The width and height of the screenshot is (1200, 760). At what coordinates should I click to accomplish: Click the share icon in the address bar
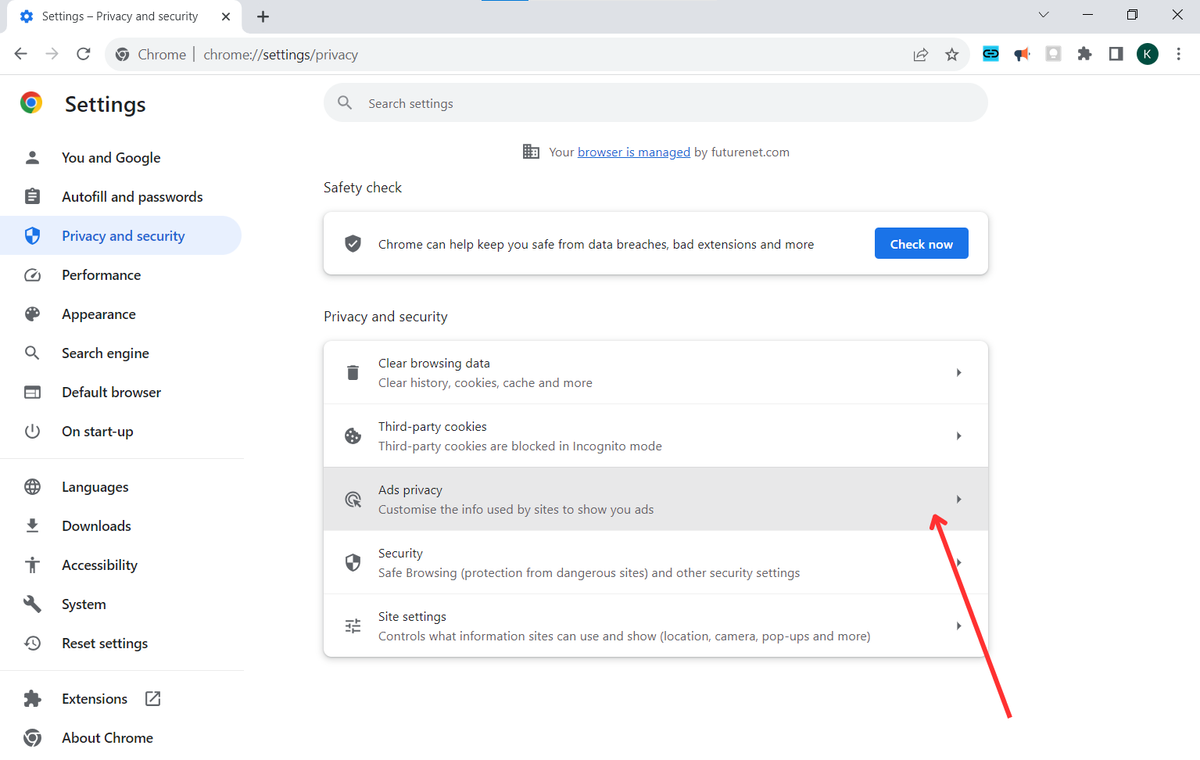tap(920, 54)
